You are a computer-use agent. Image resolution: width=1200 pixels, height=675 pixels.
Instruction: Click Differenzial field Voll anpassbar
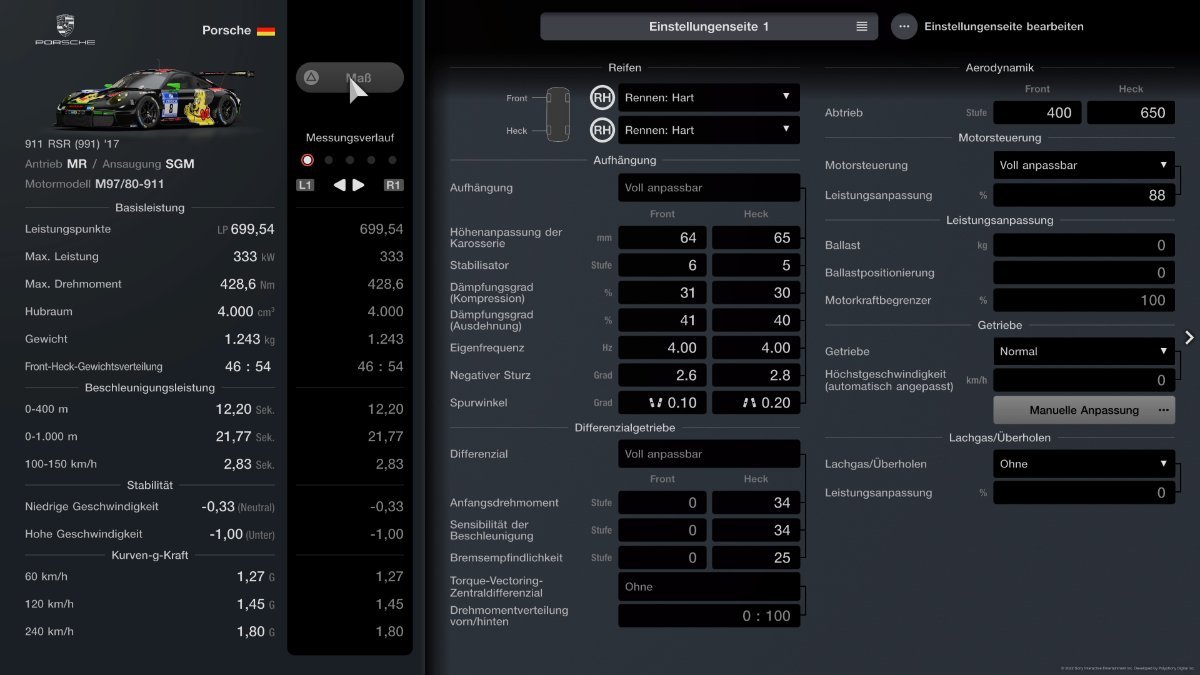pos(709,454)
